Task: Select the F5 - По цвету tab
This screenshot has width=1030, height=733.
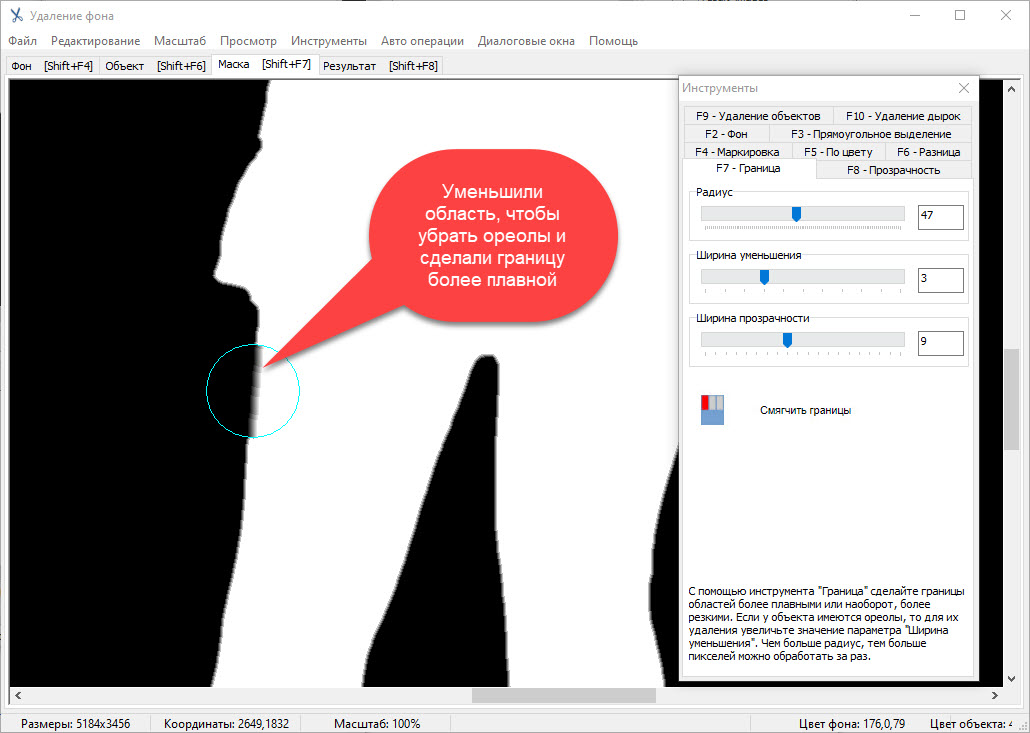Action: click(x=838, y=152)
